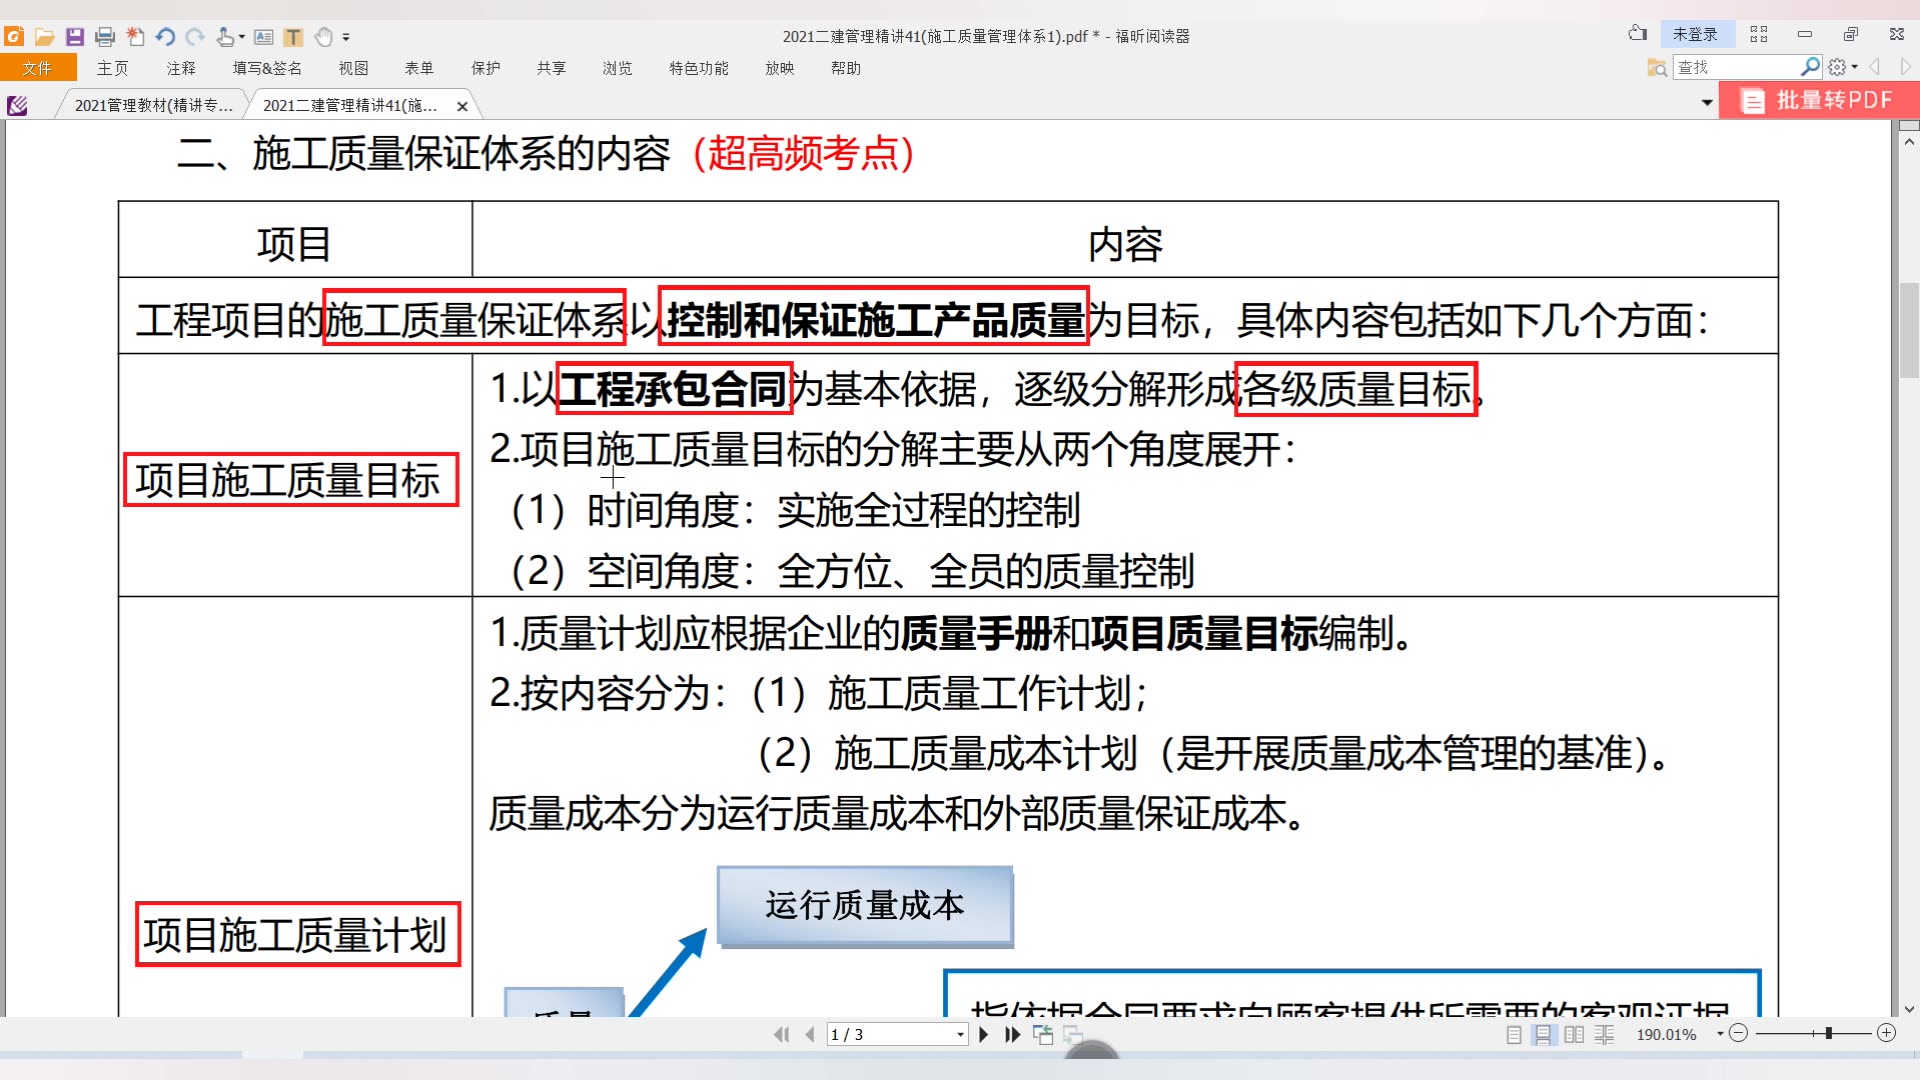Image resolution: width=1920 pixels, height=1080 pixels.
Task: Open the 填写&签名 tab
Action: tap(267, 68)
